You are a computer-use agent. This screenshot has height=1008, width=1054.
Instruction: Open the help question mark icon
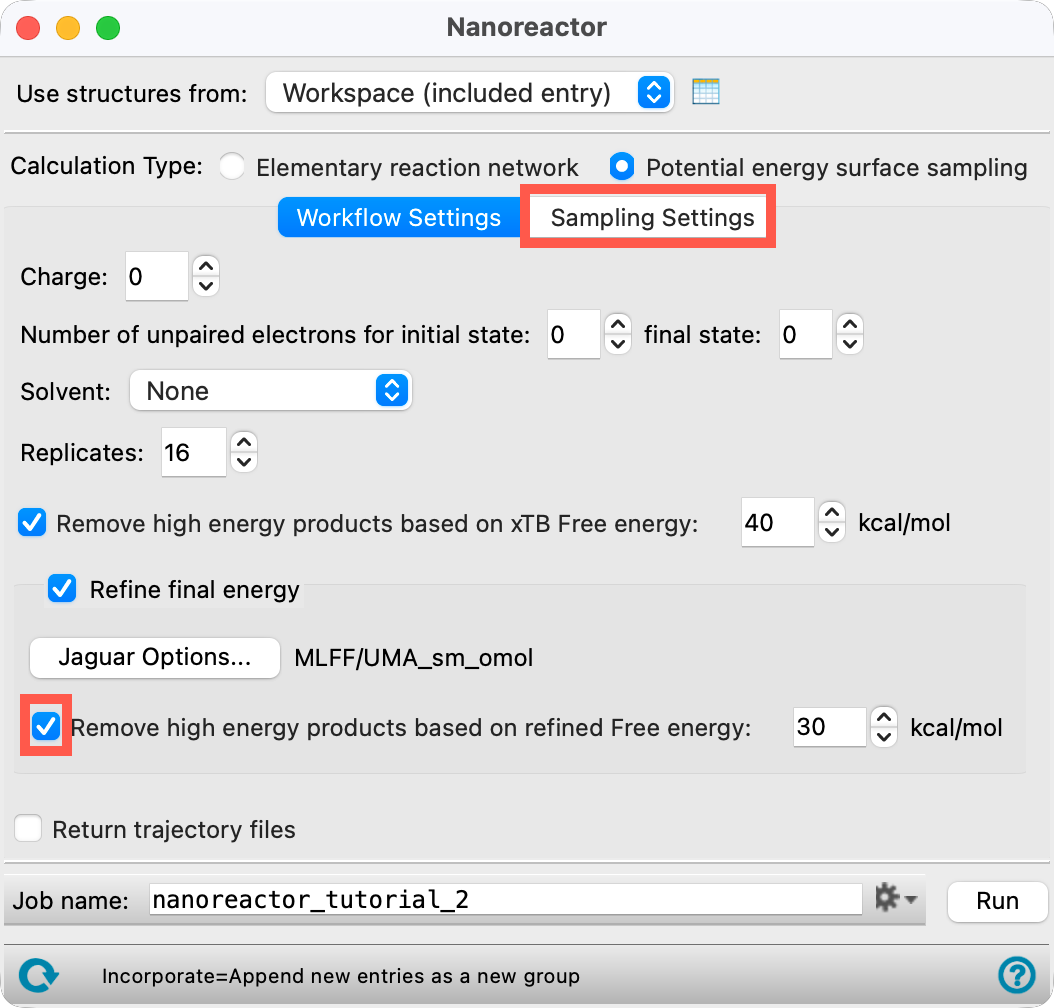pos(1016,974)
